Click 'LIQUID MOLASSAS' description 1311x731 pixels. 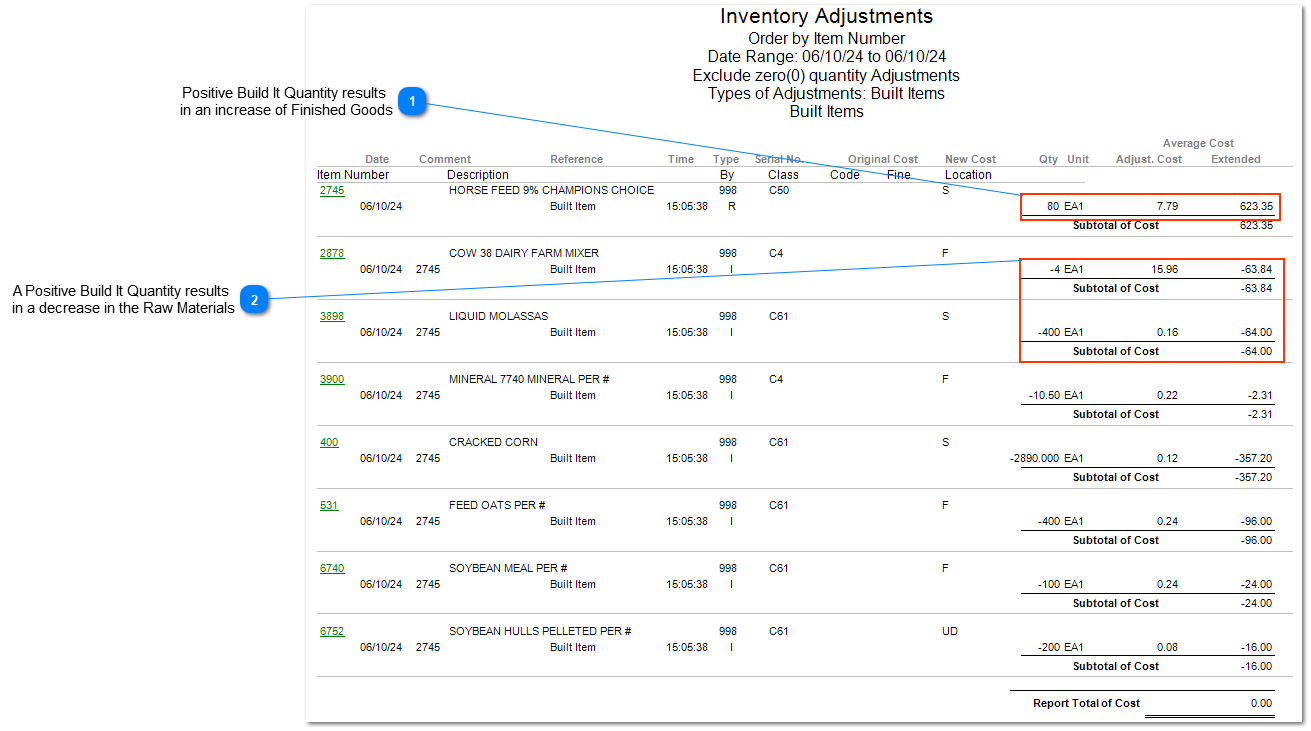(x=498, y=316)
